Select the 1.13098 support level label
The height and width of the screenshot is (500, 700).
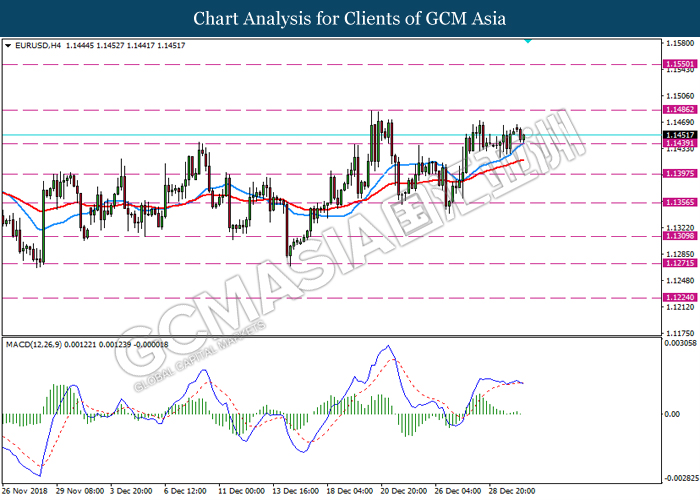[x=679, y=236]
